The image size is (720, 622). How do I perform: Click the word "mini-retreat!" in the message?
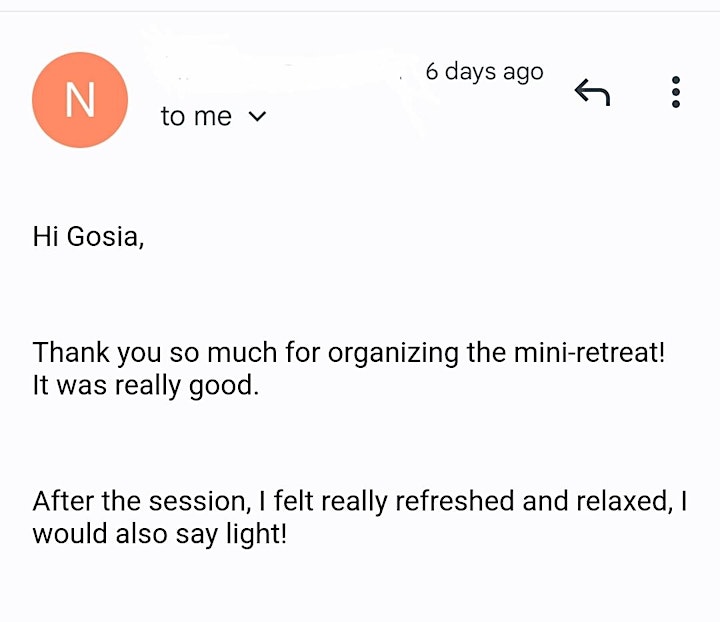(x=589, y=353)
